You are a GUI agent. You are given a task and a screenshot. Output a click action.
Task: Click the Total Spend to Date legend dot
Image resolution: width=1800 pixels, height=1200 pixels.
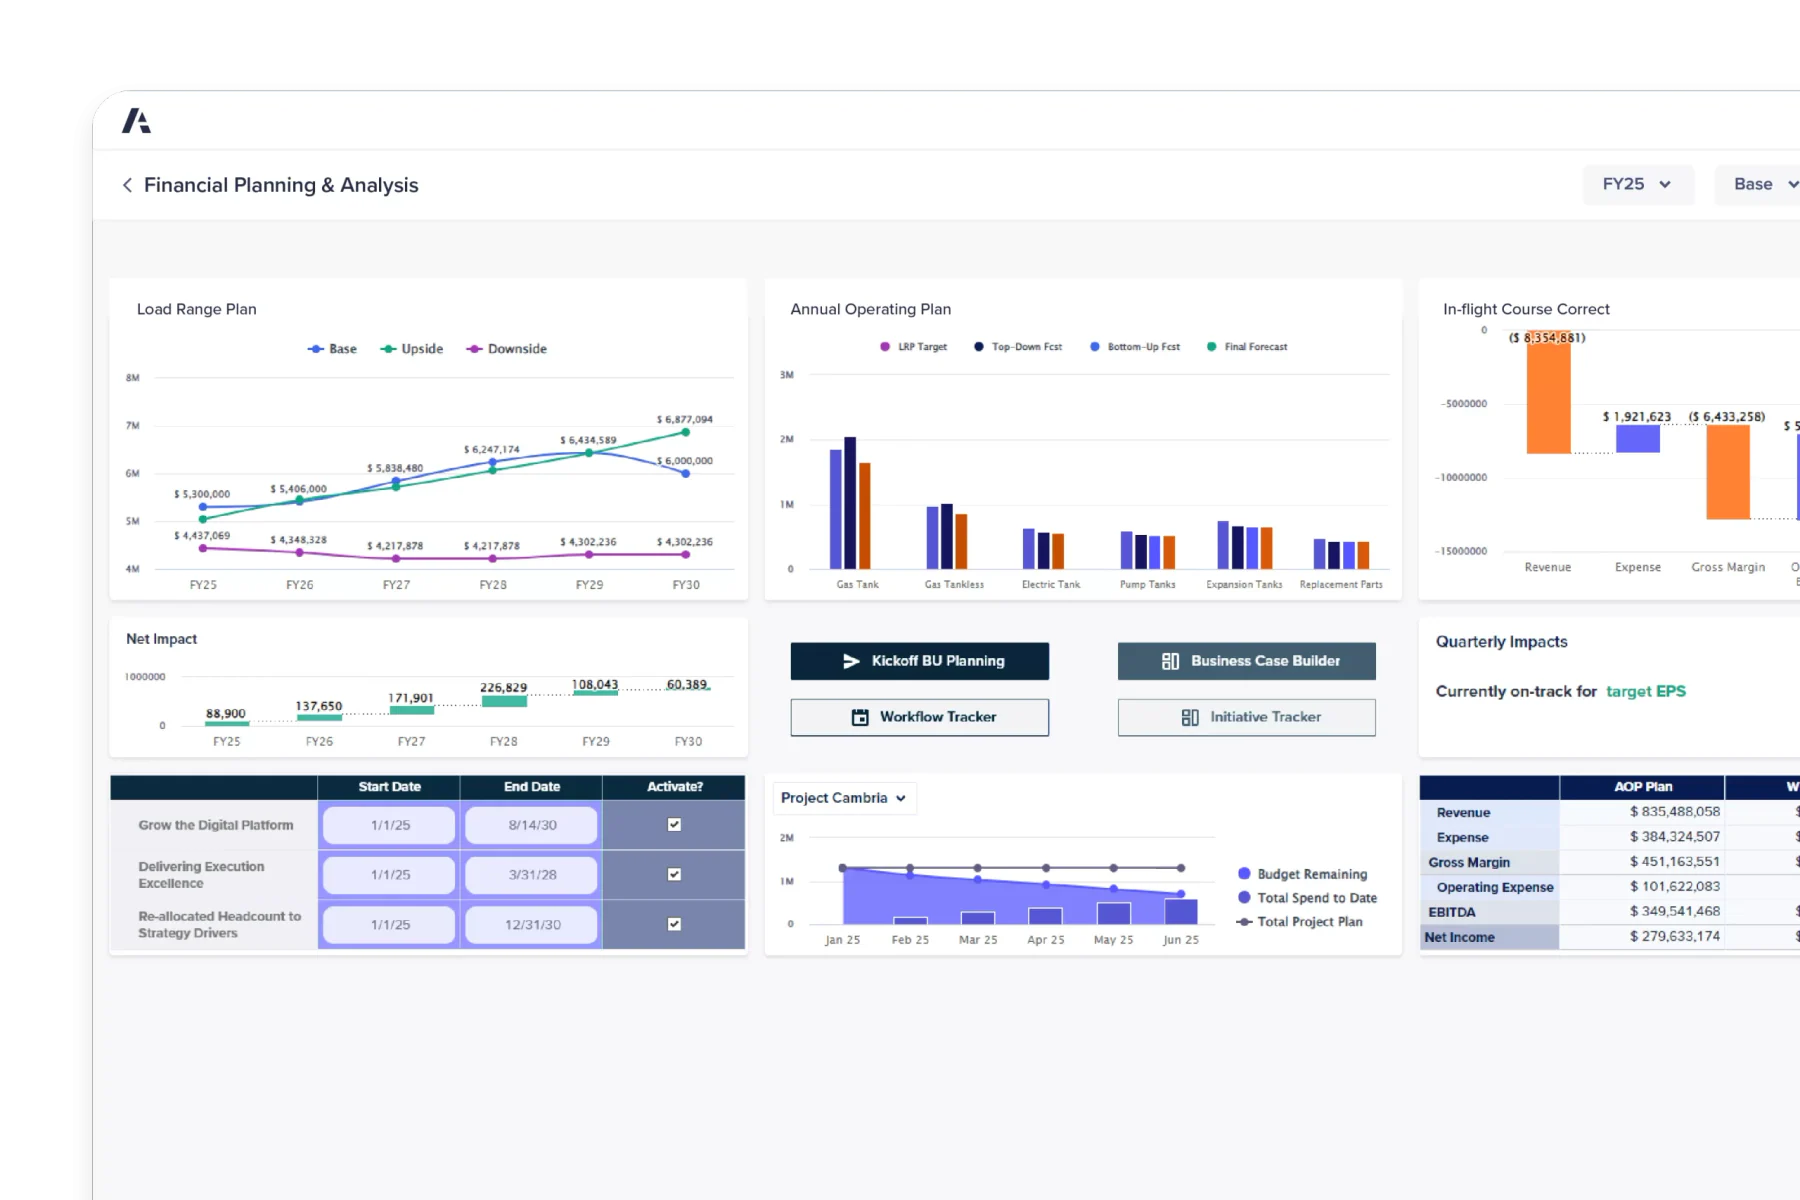pos(1244,898)
